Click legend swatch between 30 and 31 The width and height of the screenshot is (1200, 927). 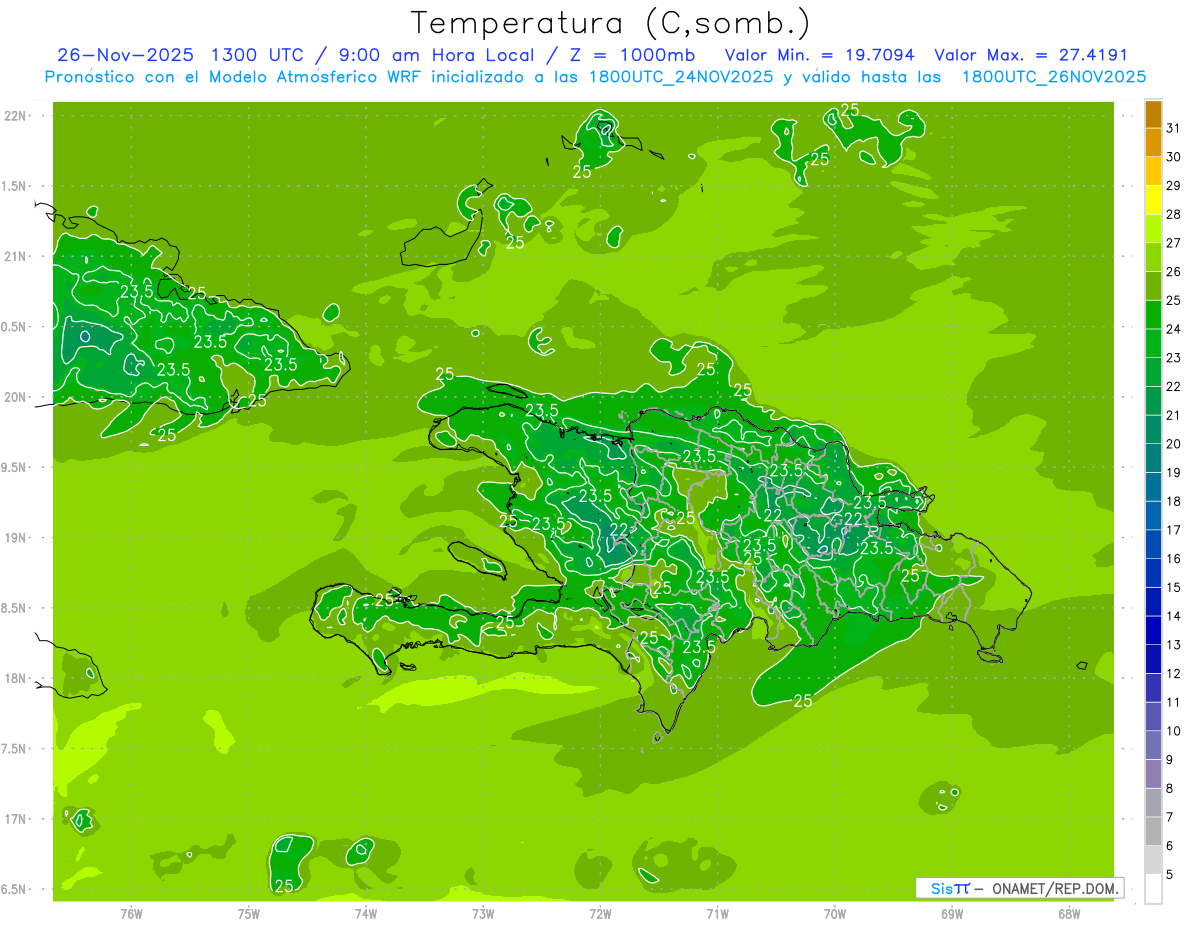[x=1153, y=142]
